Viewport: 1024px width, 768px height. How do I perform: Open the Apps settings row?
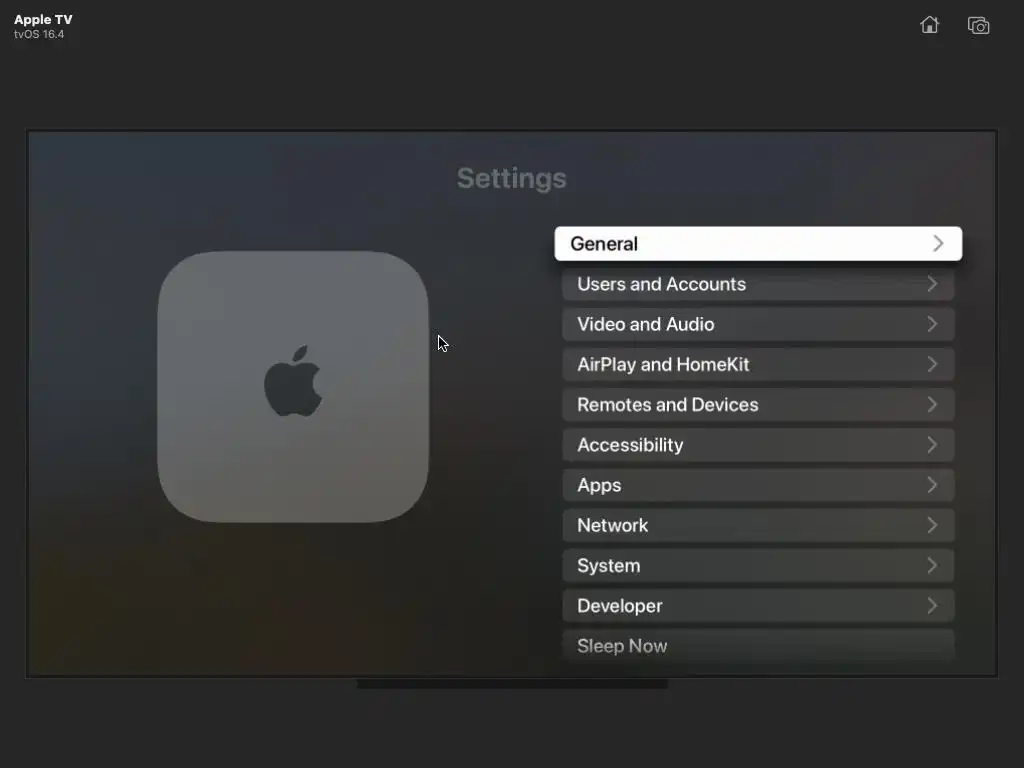(758, 485)
